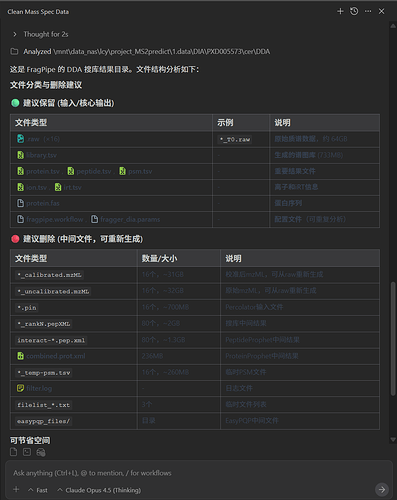Send message with arrow button

(382, 489)
